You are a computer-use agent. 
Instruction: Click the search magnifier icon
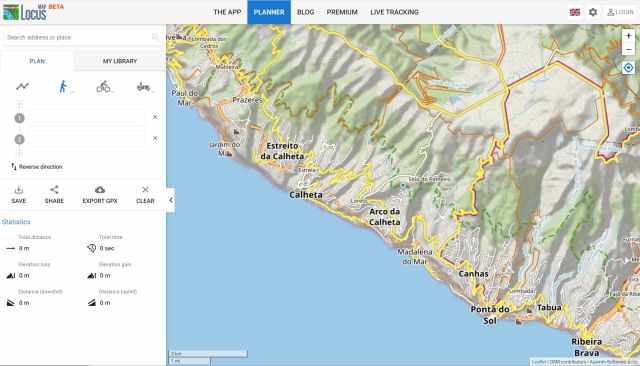155,37
